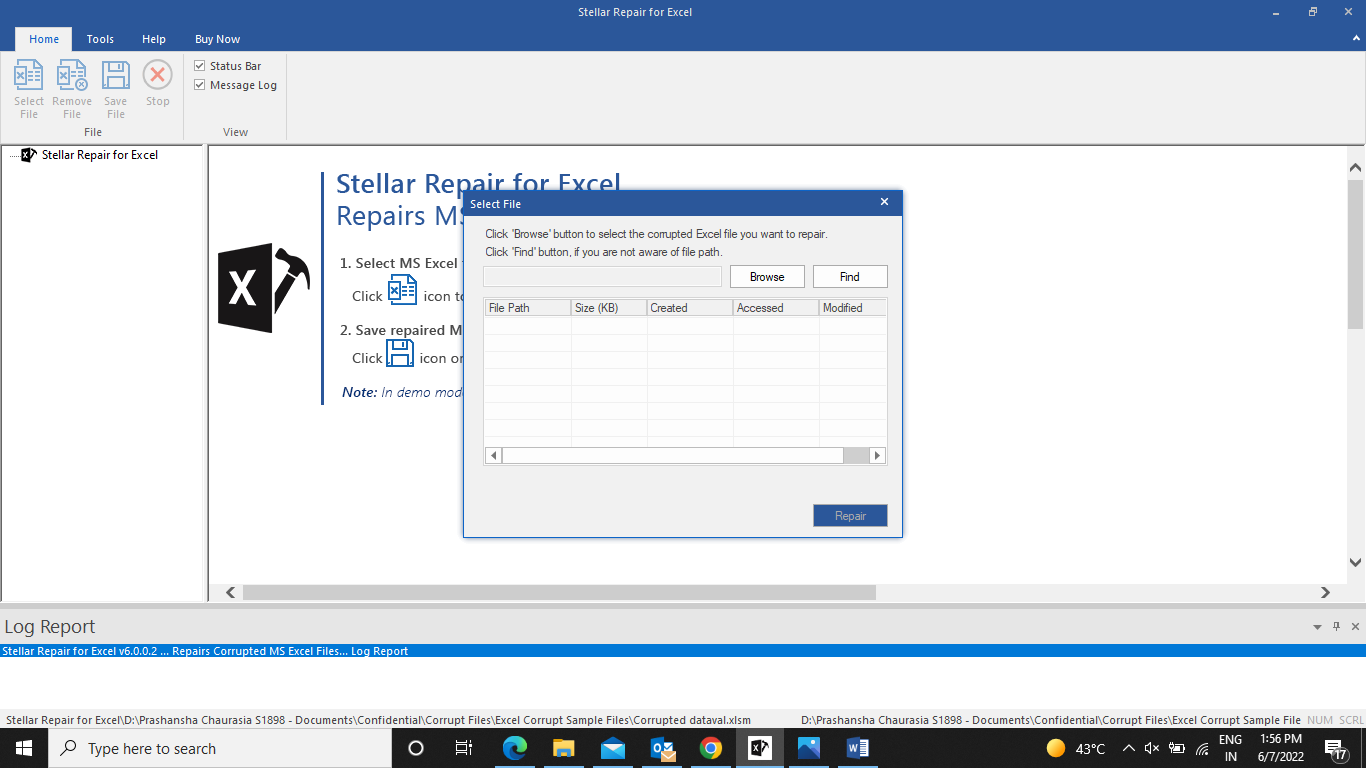Open the Home ribbon tab

44,39
